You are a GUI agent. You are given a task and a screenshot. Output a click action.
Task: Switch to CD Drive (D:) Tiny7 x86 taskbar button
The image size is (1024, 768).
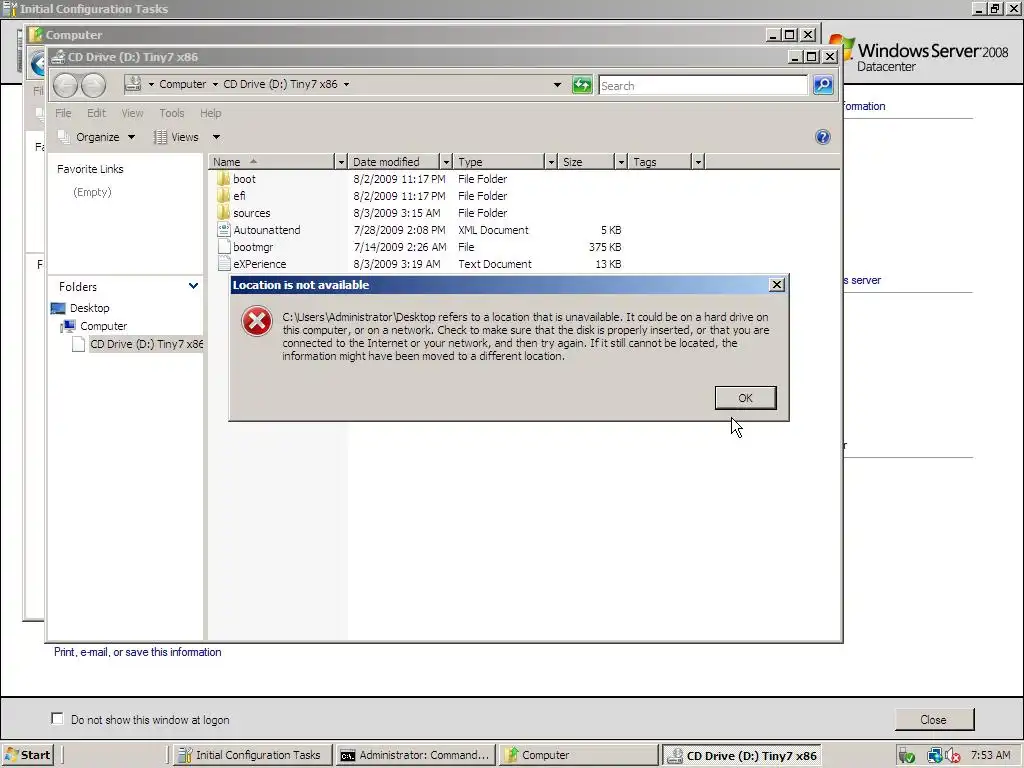click(742, 755)
